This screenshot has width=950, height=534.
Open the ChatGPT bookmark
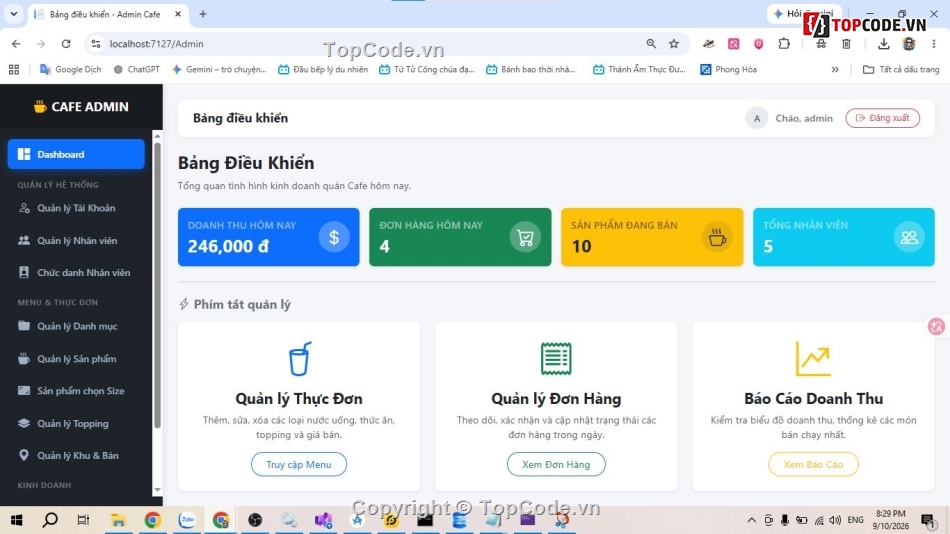point(137,70)
